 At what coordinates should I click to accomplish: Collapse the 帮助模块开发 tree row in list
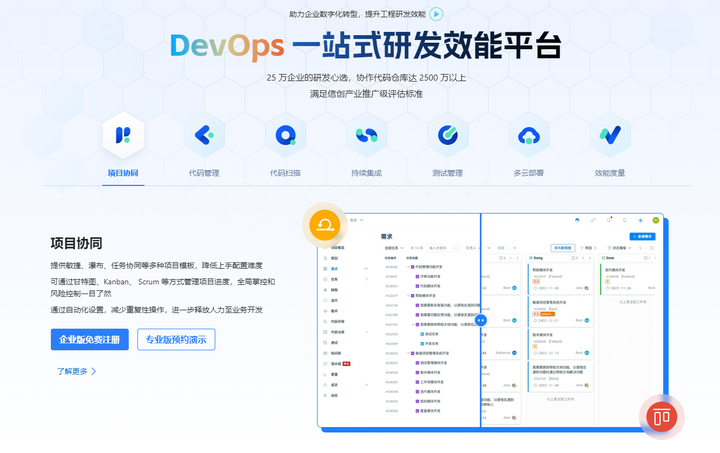408,296
